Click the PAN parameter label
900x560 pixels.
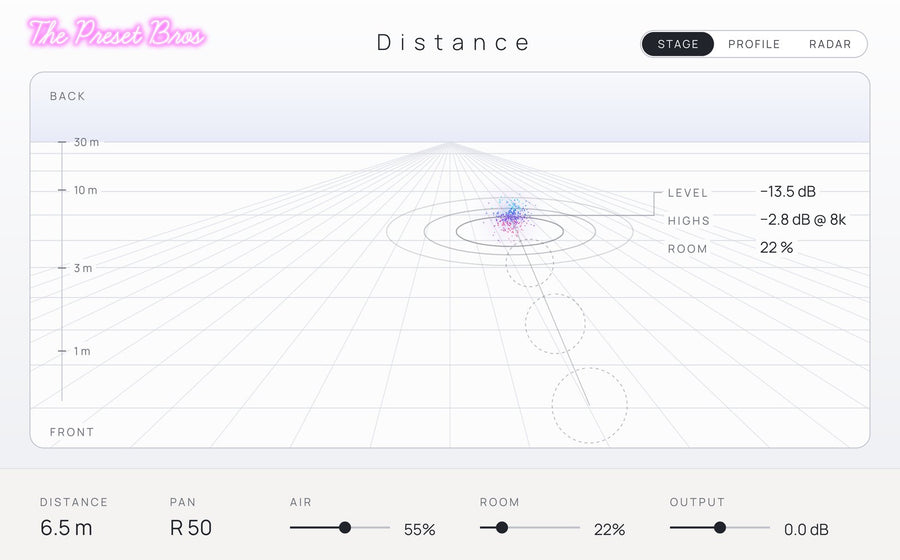(183, 502)
